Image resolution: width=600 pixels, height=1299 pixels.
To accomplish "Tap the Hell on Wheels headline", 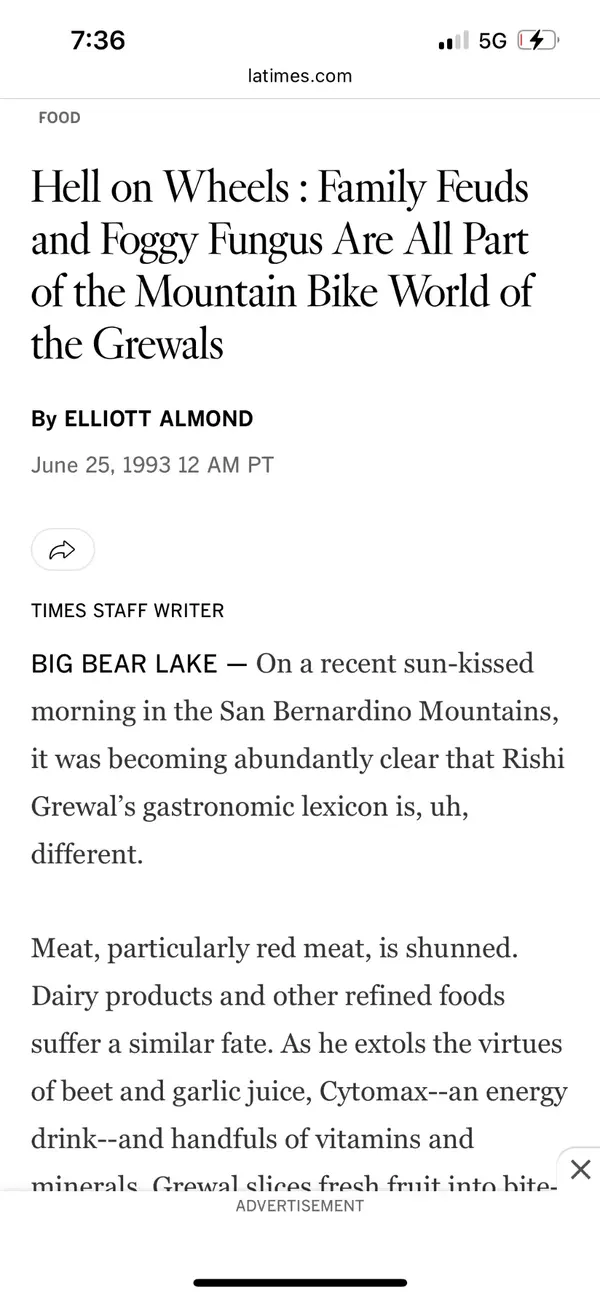I will (x=281, y=266).
